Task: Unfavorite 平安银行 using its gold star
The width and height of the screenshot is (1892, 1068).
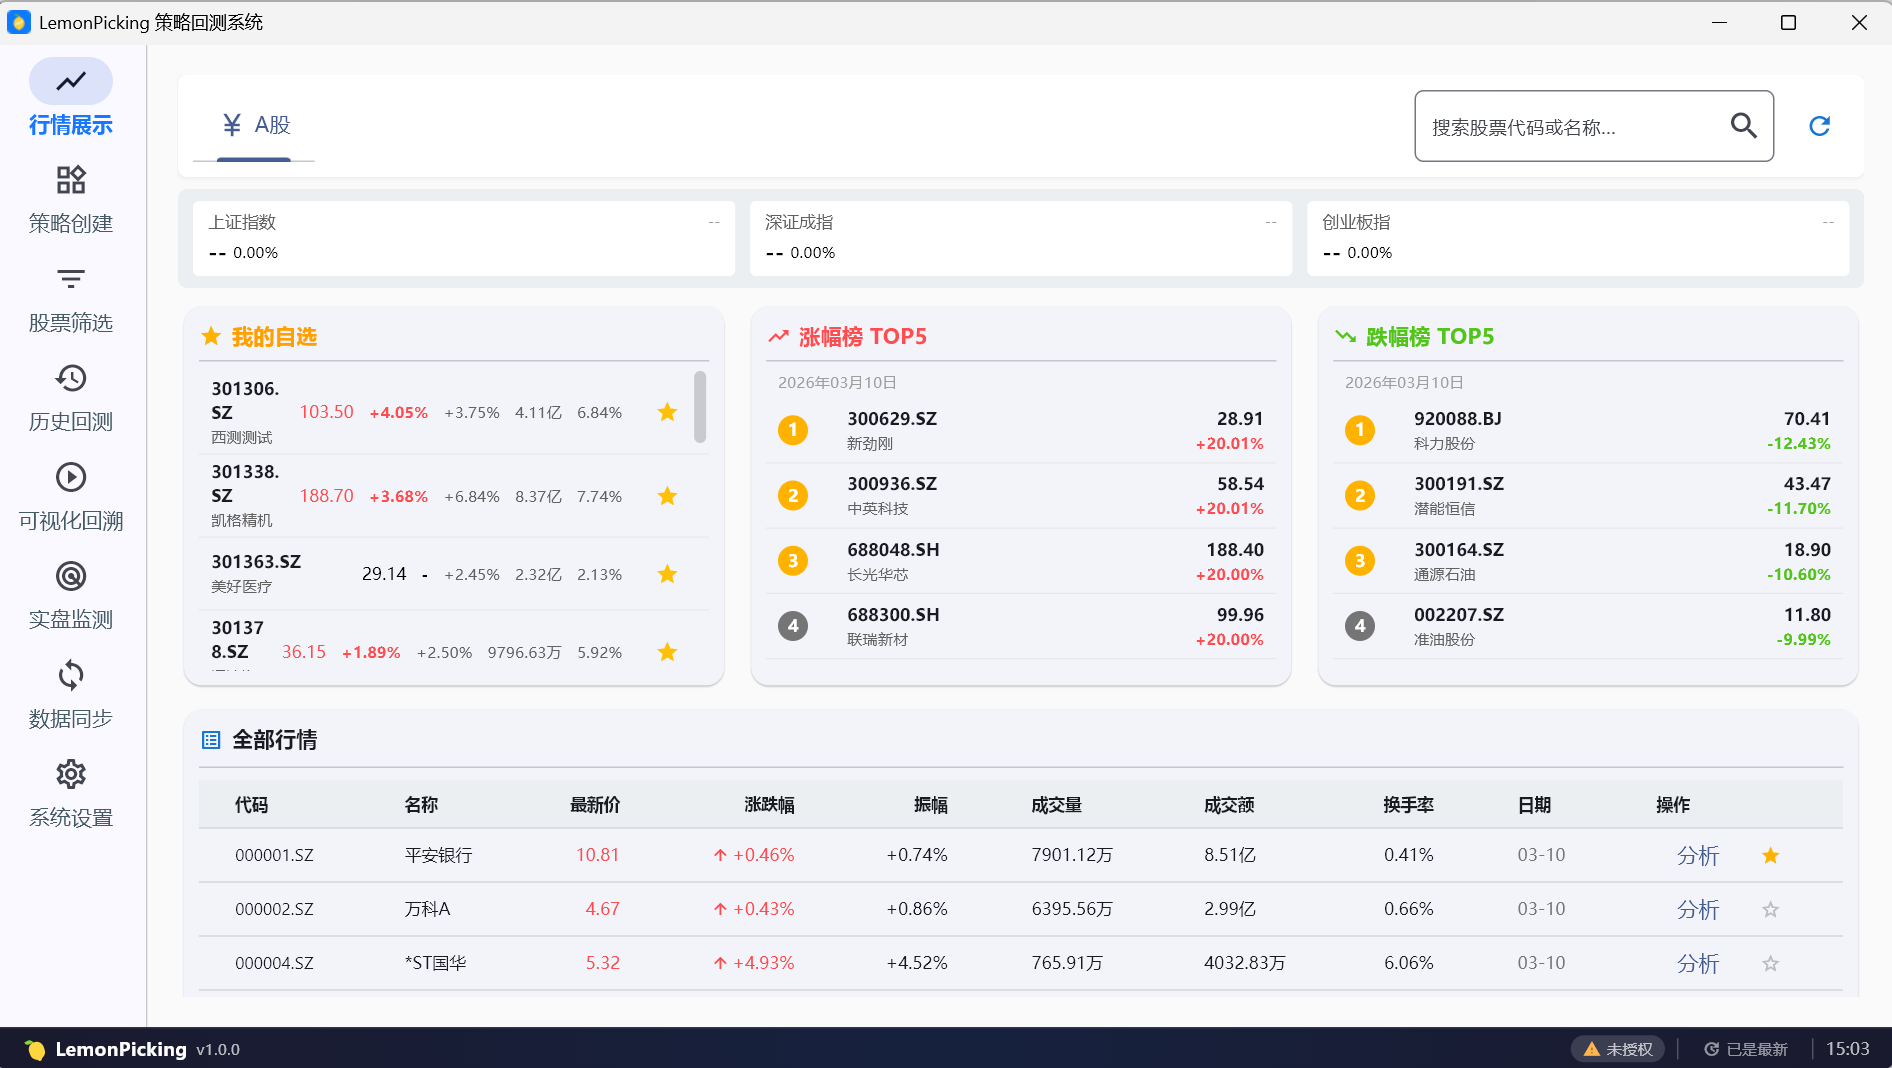Action: [1770, 856]
